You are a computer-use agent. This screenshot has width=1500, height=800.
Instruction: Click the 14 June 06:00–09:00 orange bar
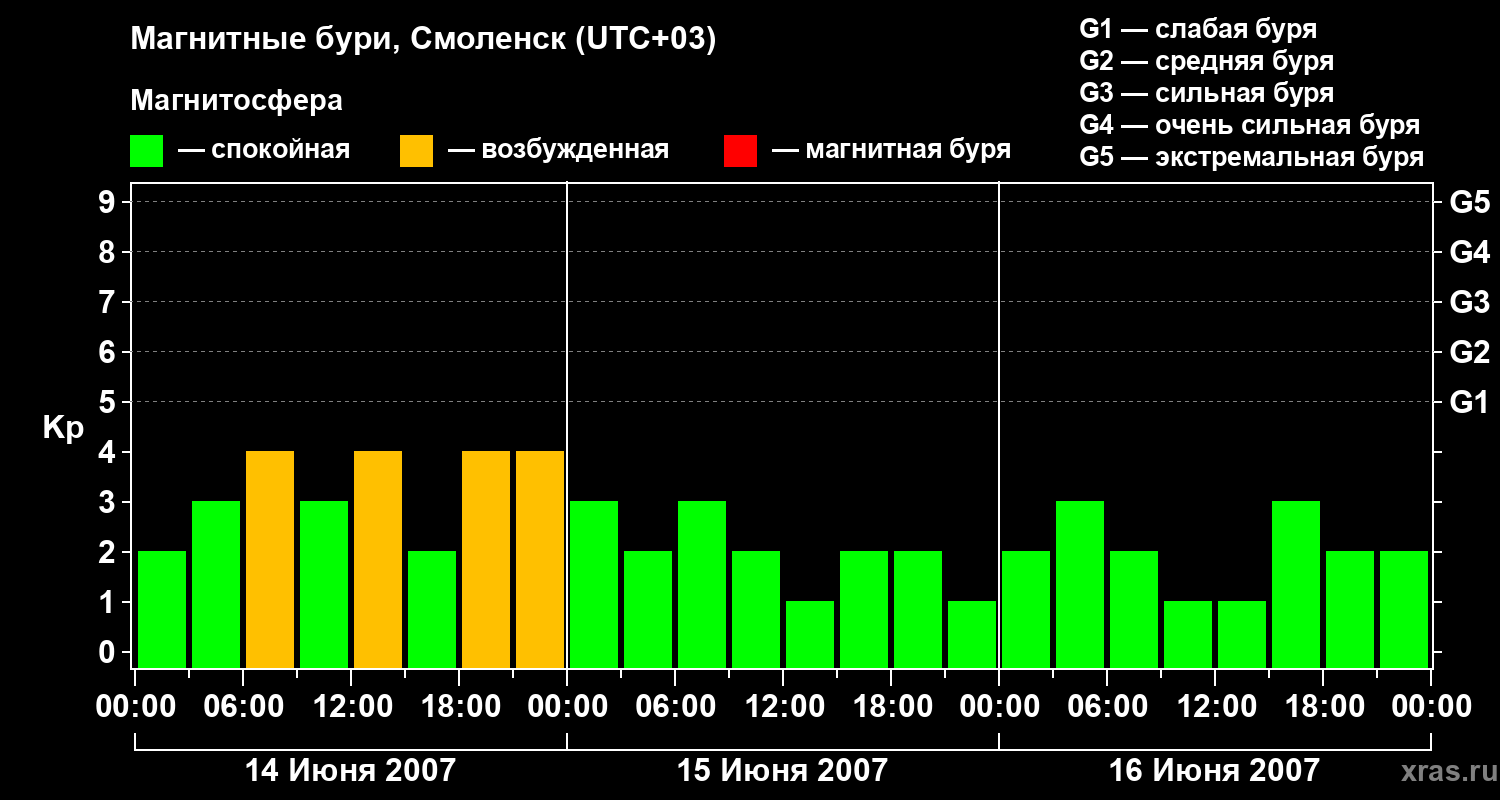point(270,559)
